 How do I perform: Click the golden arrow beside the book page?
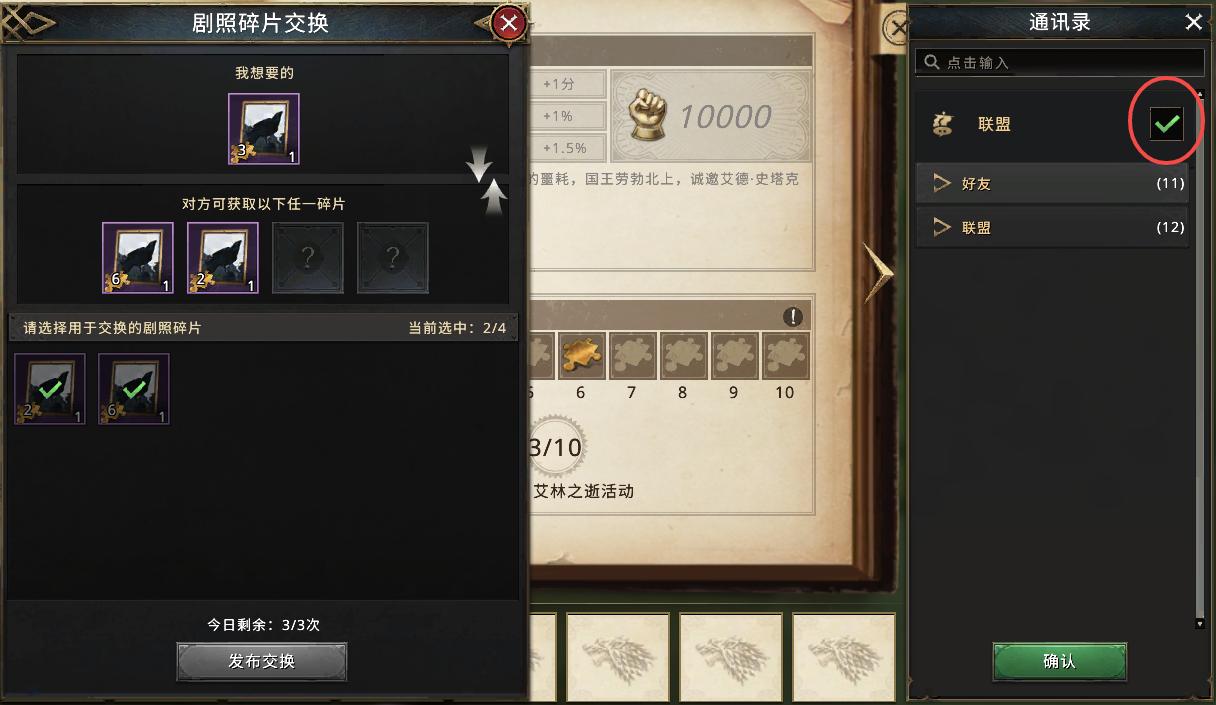(878, 271)
